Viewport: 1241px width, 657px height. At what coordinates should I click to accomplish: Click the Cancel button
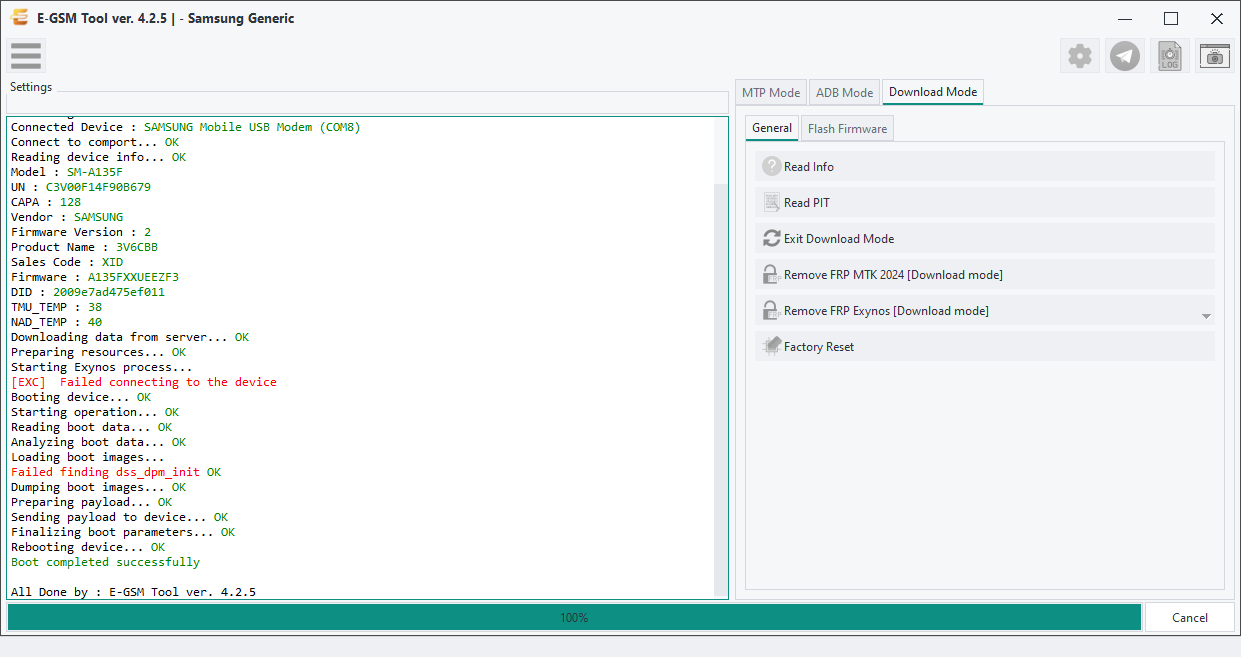coord(1189,617)
